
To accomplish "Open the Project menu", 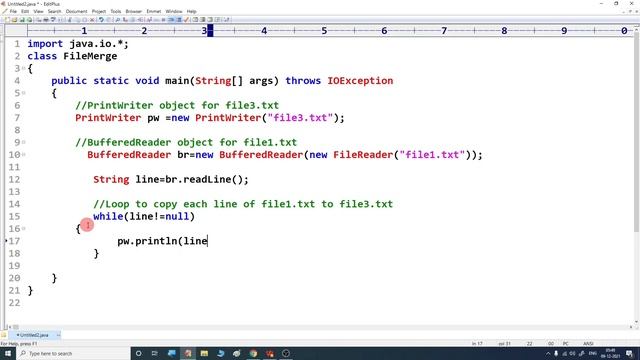I will [99, 11].
